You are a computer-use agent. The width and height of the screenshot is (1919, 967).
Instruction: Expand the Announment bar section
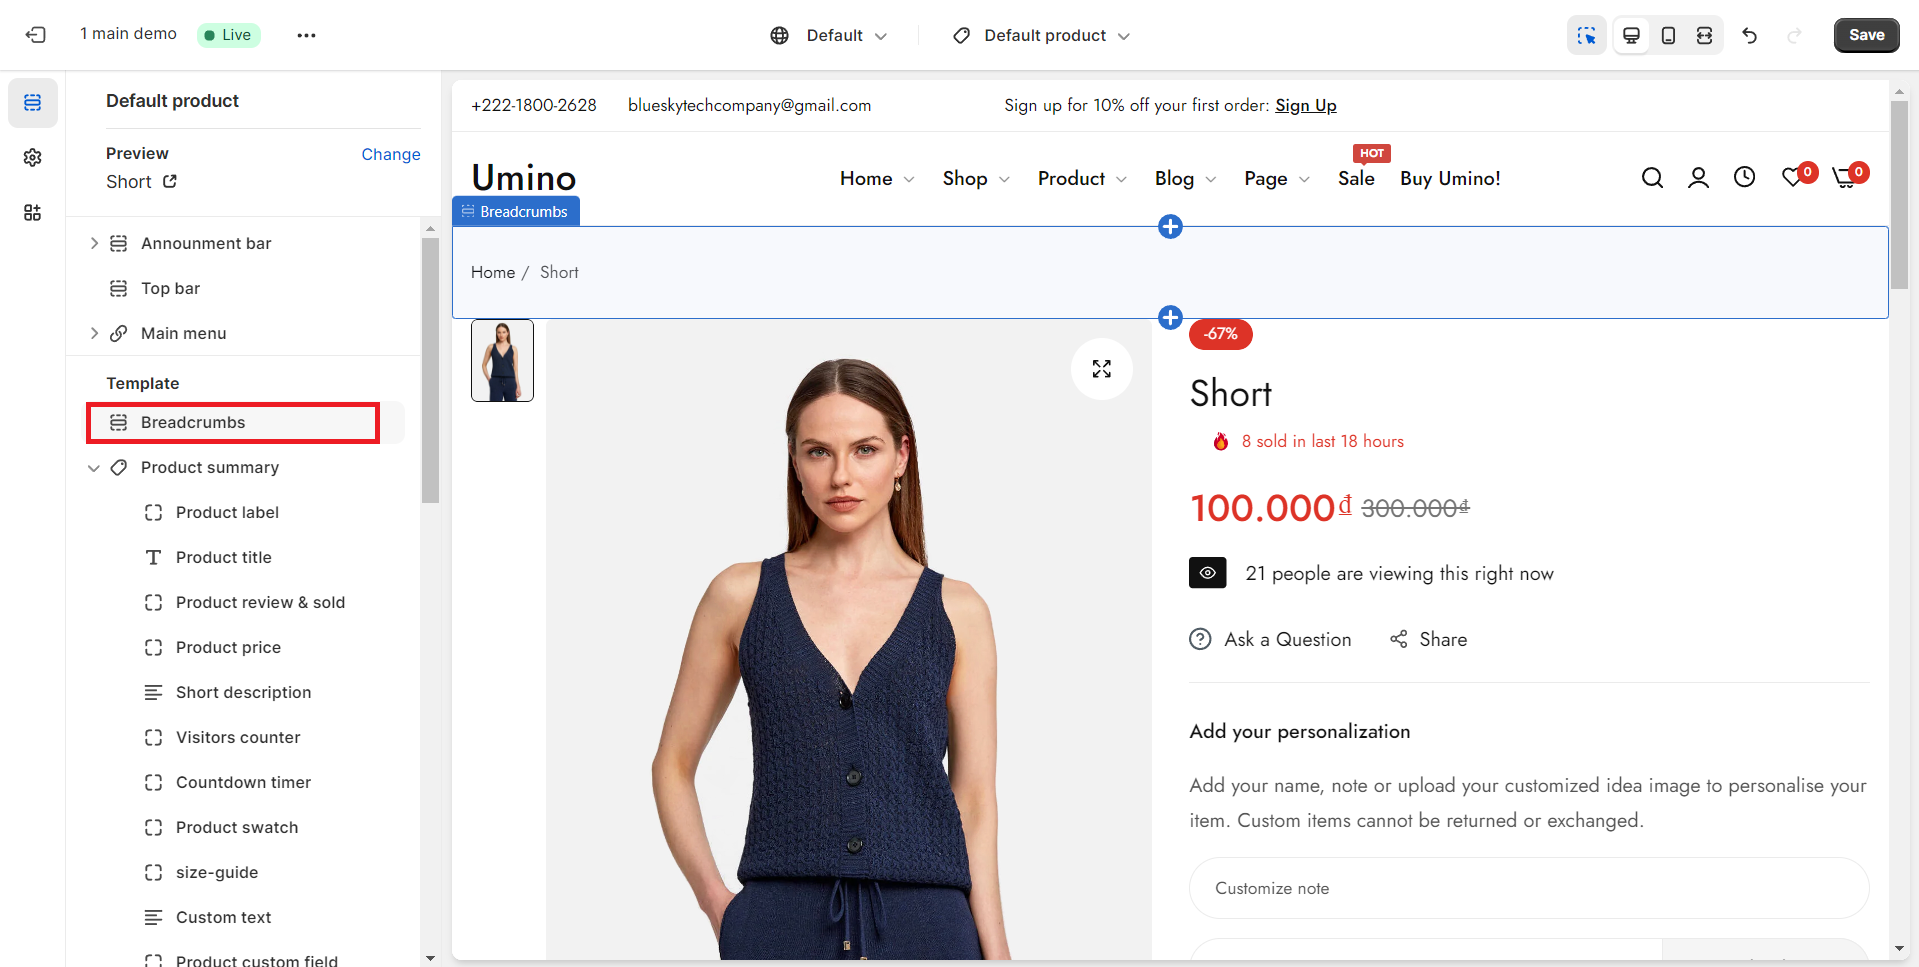94,243
